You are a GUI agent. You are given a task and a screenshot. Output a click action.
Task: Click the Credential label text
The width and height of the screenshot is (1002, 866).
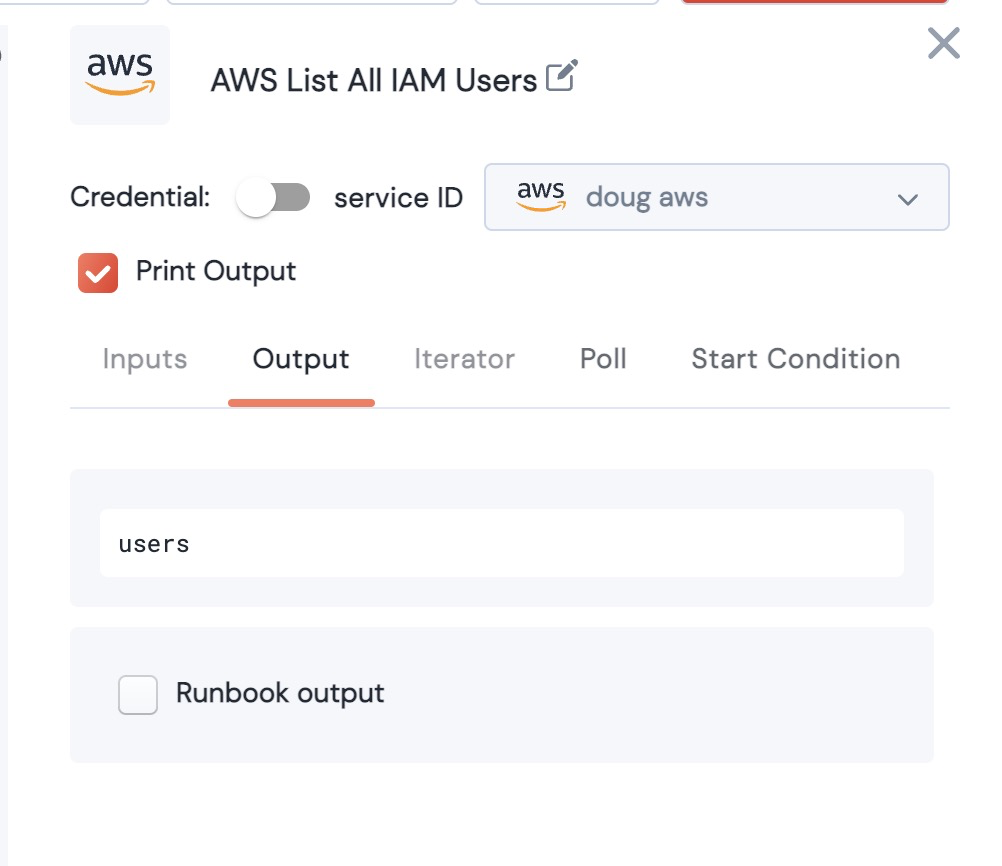140,197
